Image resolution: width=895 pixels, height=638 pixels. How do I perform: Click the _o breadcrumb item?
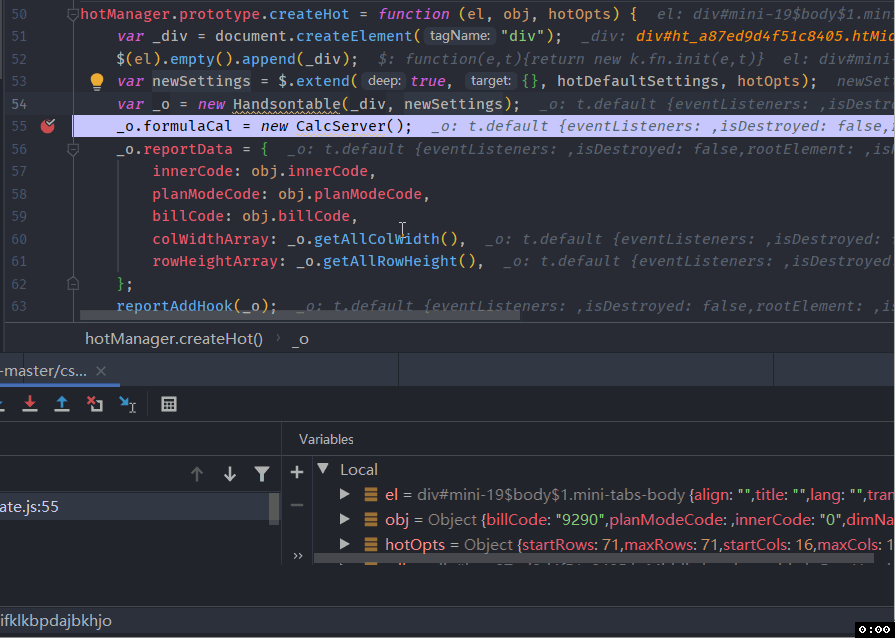click(x=301, y=340)
